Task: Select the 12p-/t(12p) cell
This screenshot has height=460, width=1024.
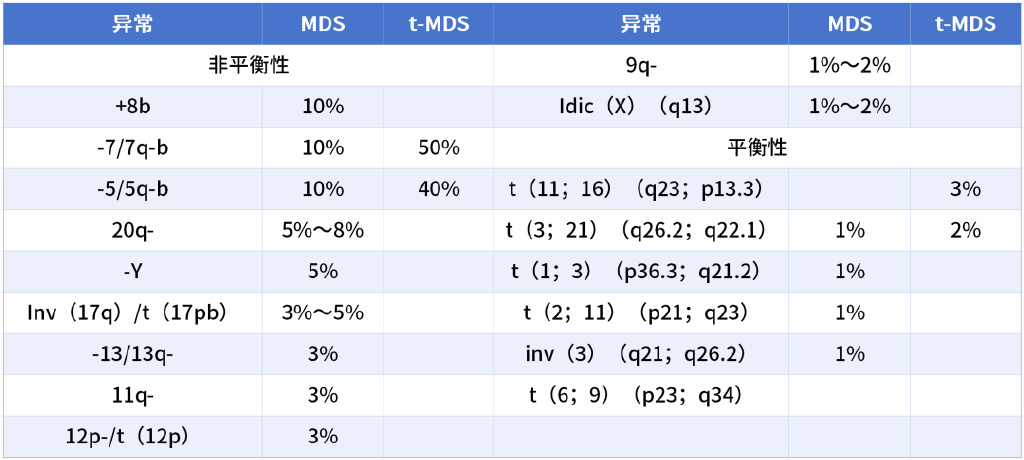Action: click(x=133, y=436)
